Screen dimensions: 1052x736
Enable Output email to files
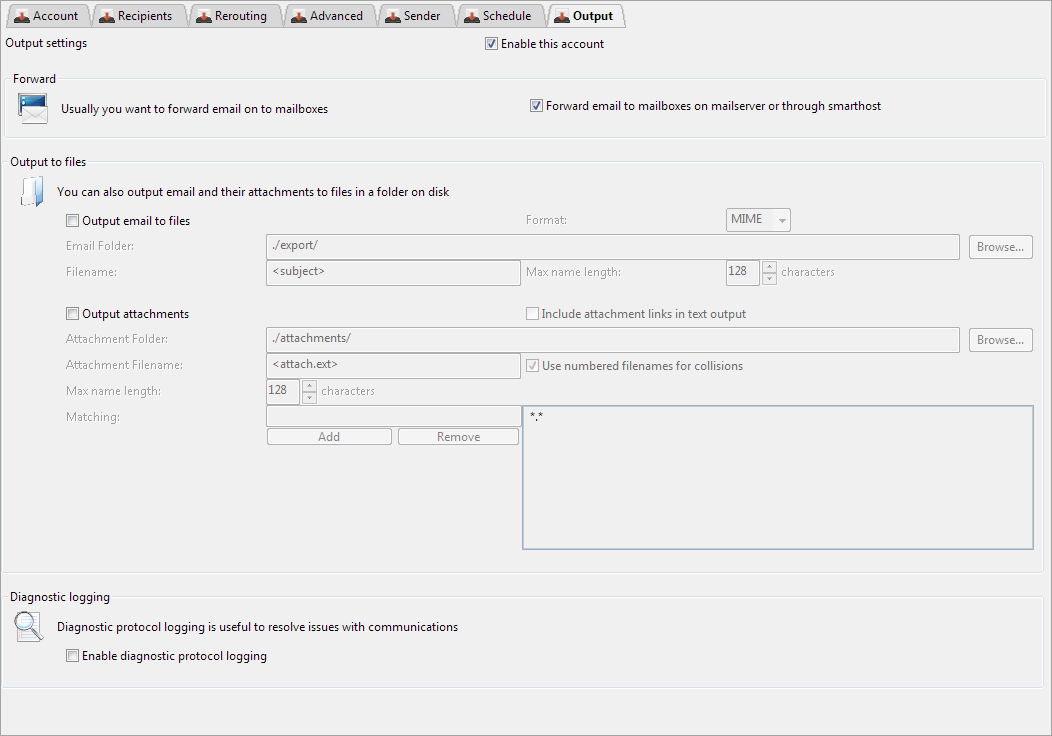pos(72,221)
